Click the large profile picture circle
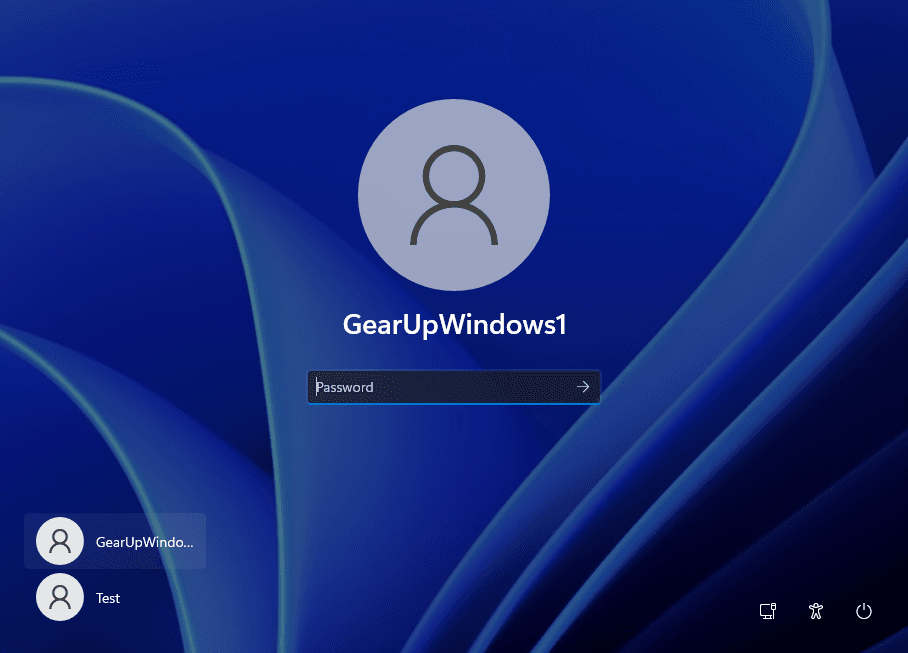The width and height of the screenshot is (908, 653). pyautogui.click(x=453, y=195)
